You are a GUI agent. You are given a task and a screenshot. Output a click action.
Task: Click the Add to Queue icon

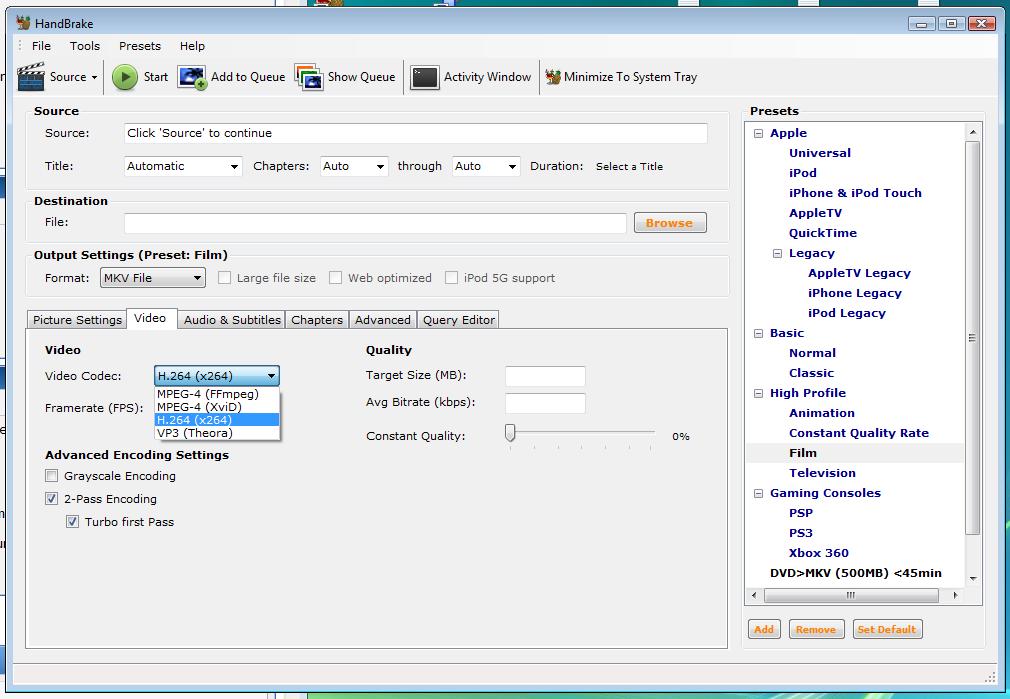(192, 77)
